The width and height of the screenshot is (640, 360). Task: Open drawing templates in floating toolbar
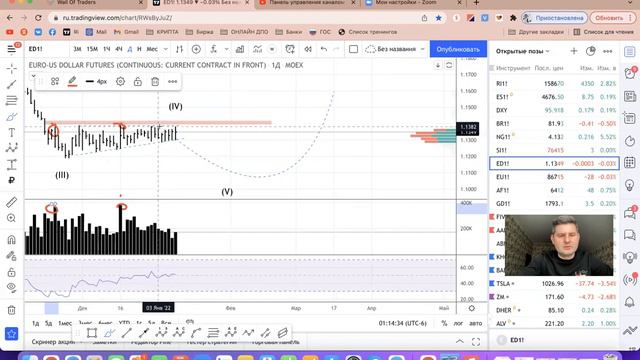[x=55, y=82]
